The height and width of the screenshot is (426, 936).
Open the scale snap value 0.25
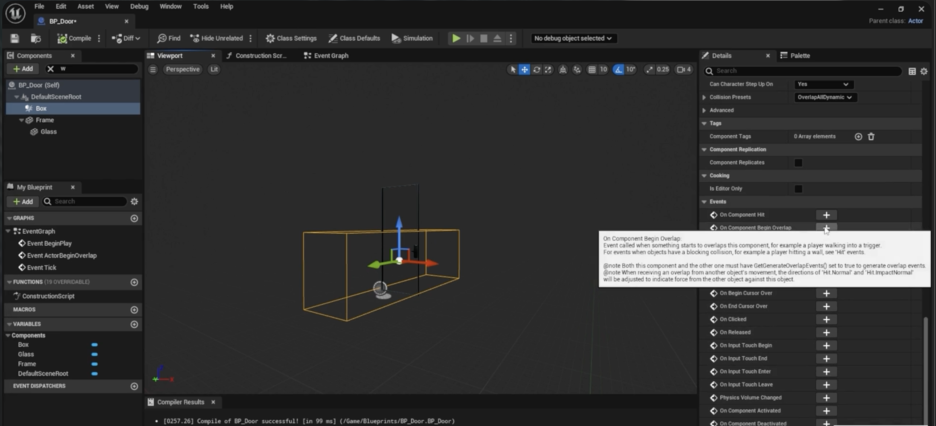[x=663, y=70]
